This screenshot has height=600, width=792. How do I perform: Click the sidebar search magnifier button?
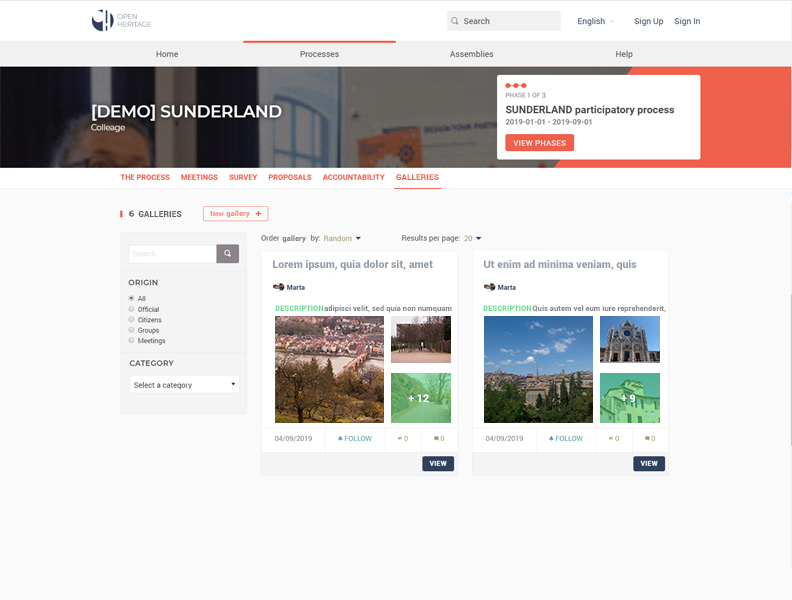click(228, 254)
